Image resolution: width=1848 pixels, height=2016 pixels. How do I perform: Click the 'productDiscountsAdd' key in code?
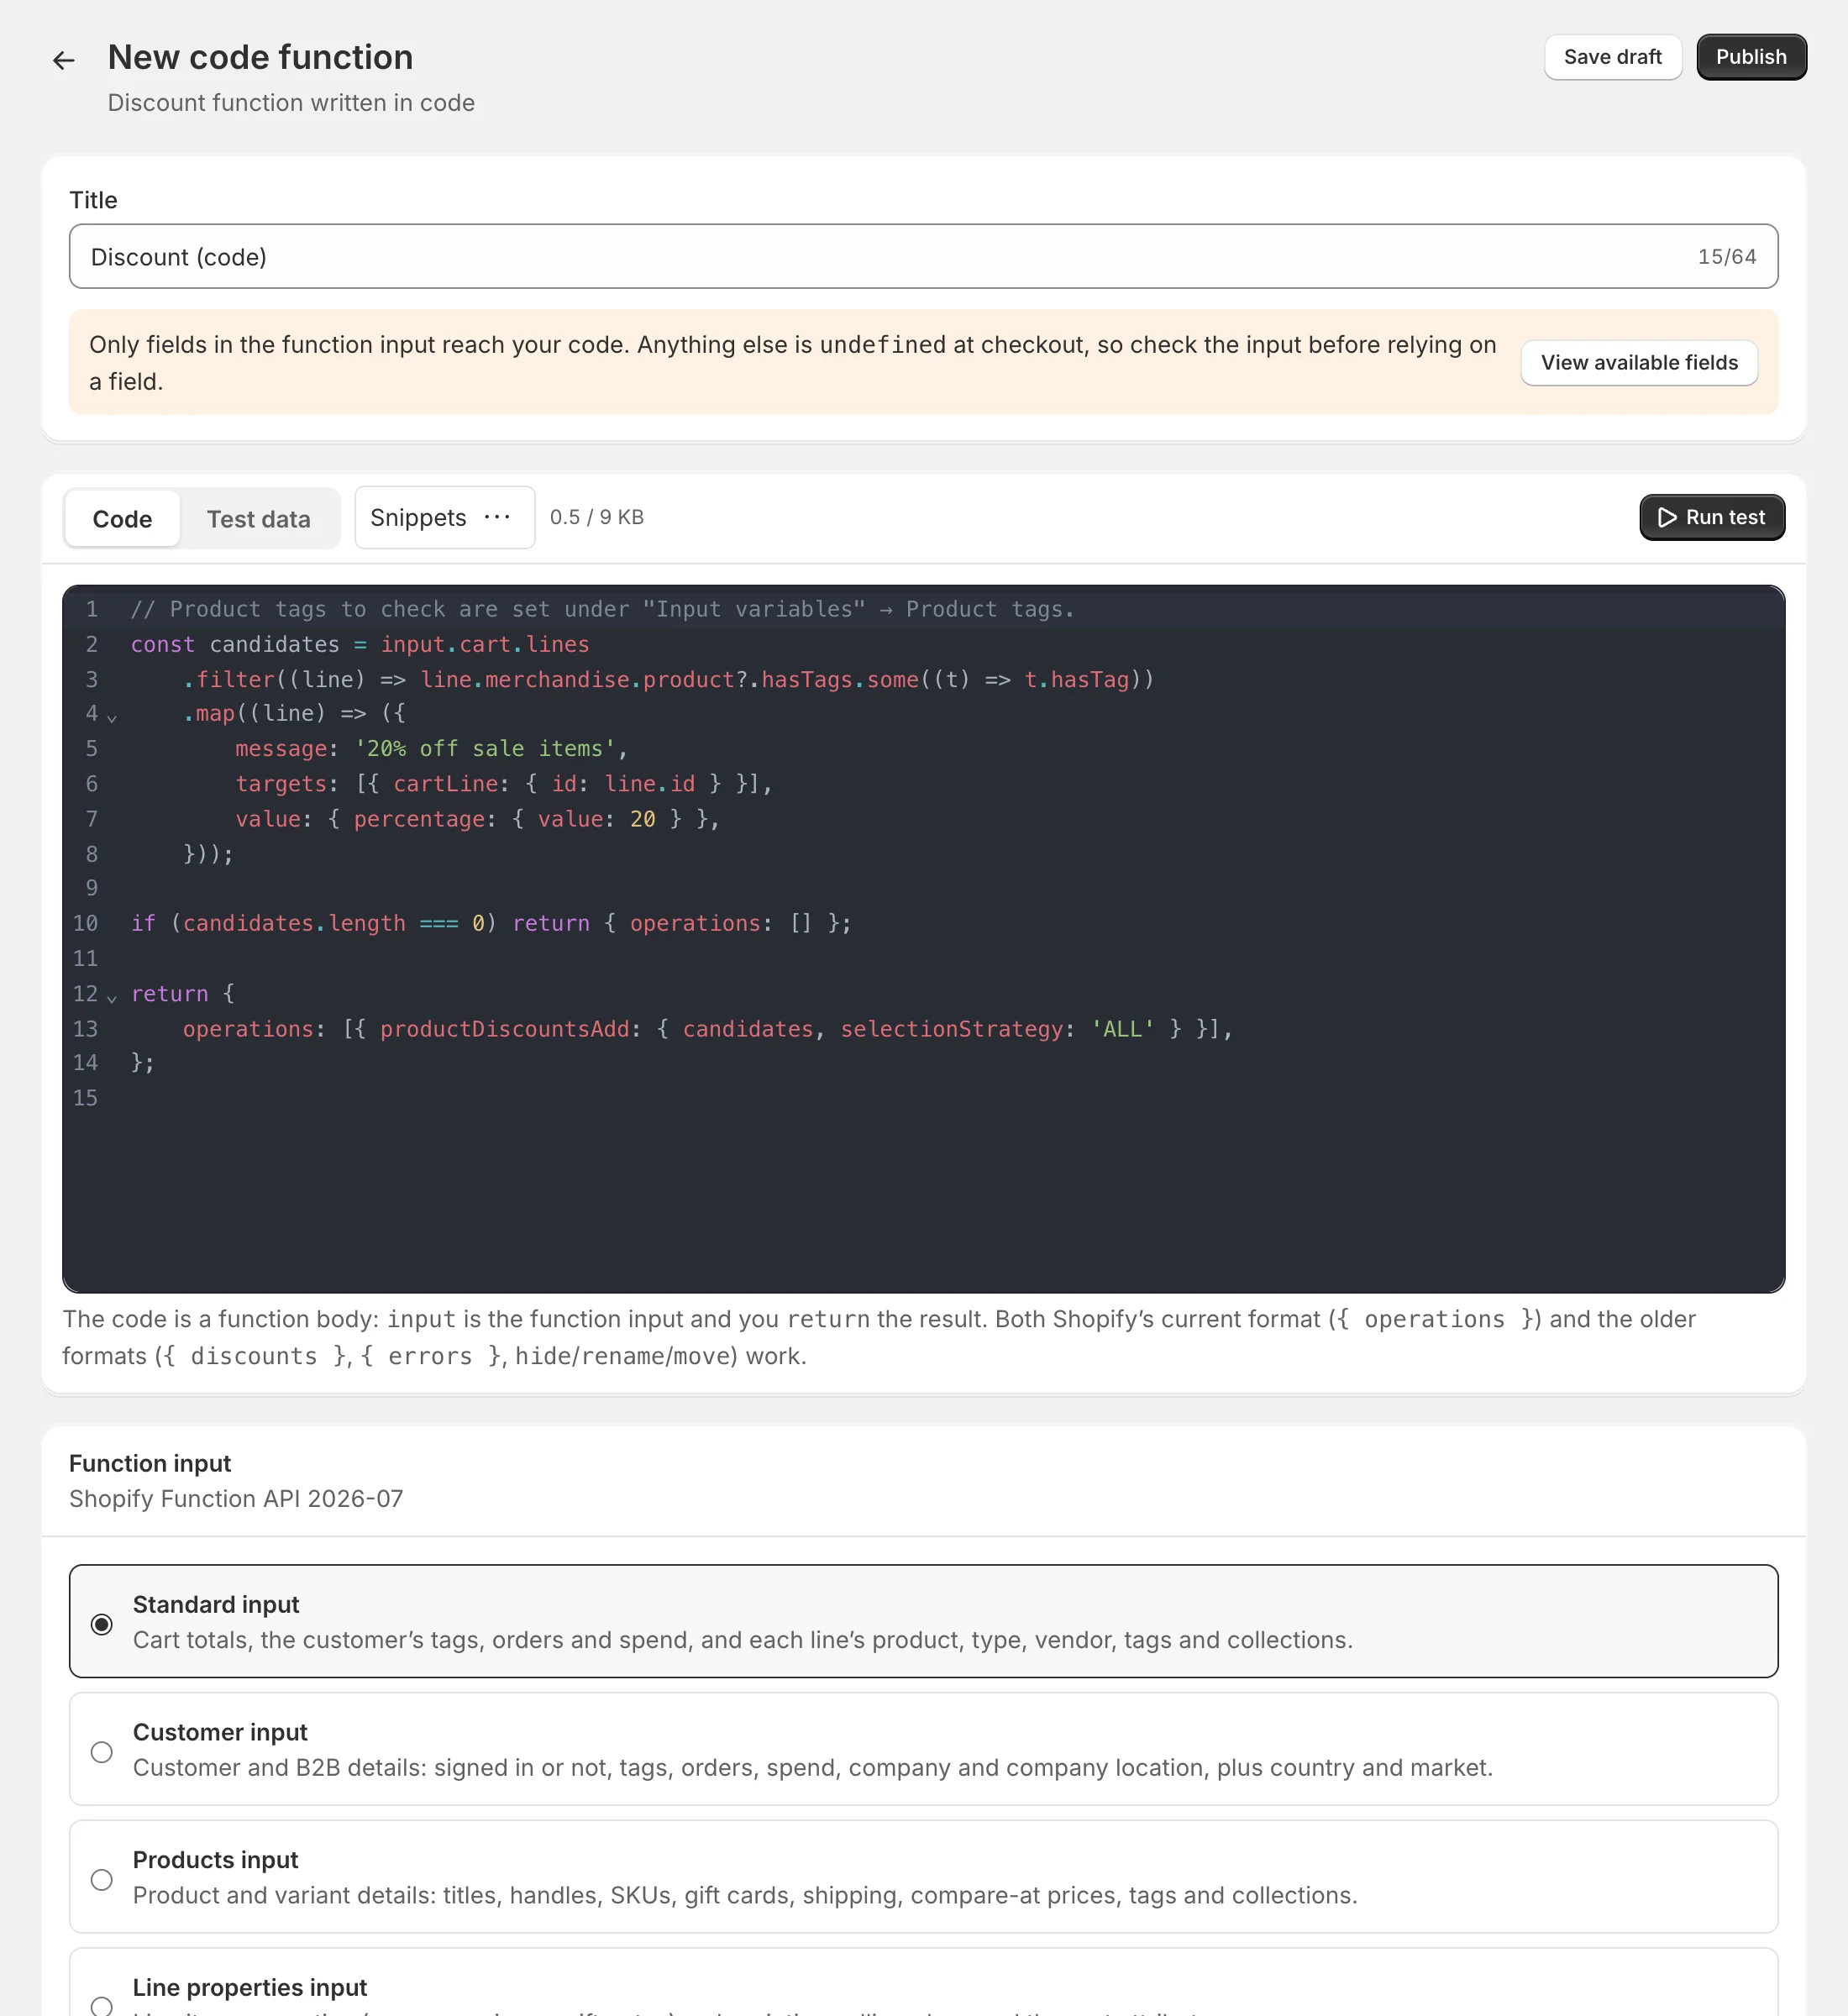504,1028
